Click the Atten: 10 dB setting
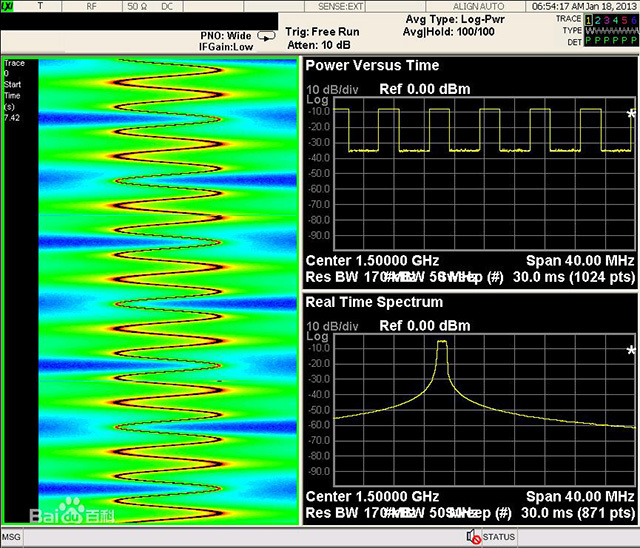This screenshot has height=548, width=640. click(x=319, y=45)
